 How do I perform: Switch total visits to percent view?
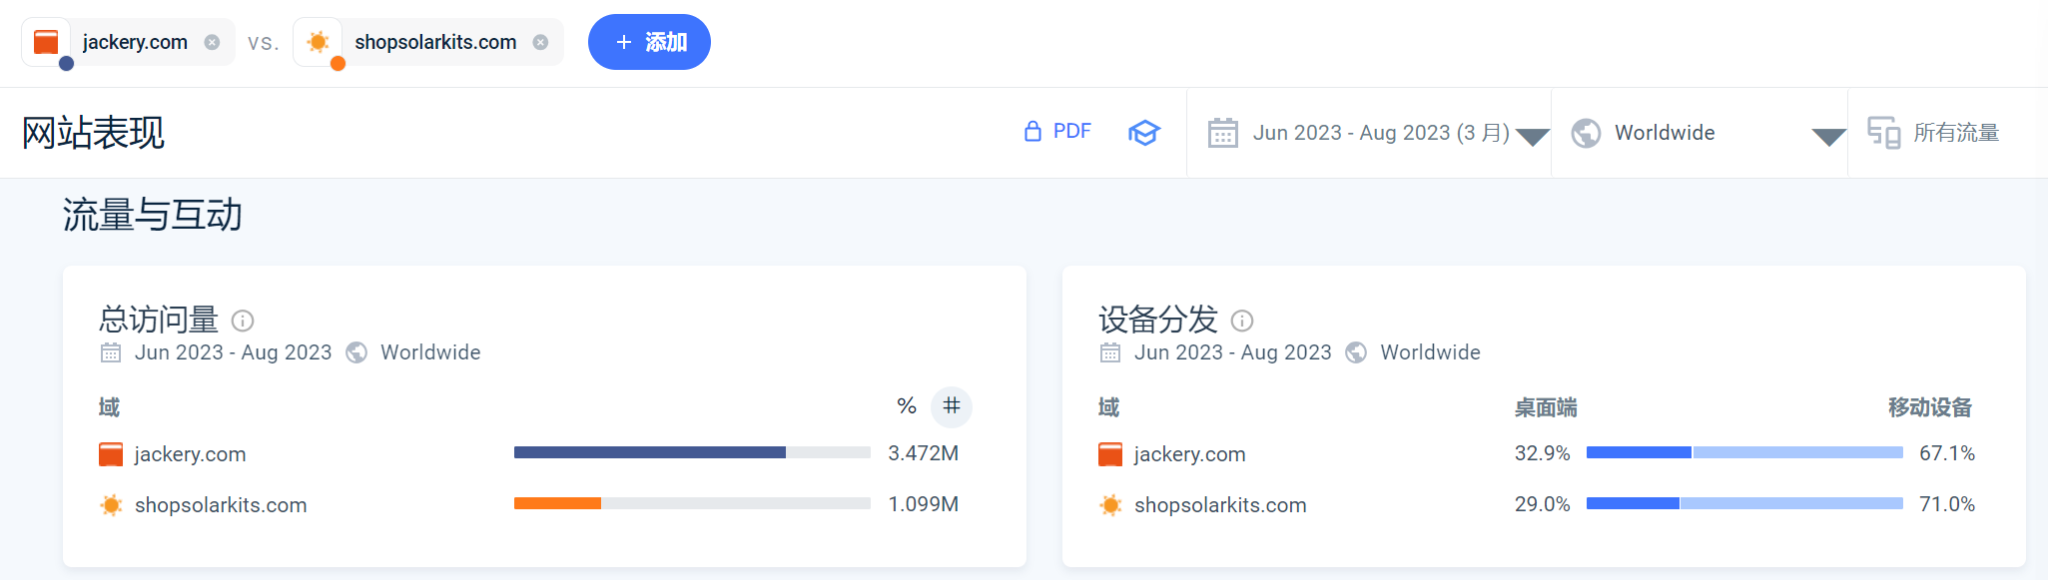pyautogui.click(x=907, y=406)
